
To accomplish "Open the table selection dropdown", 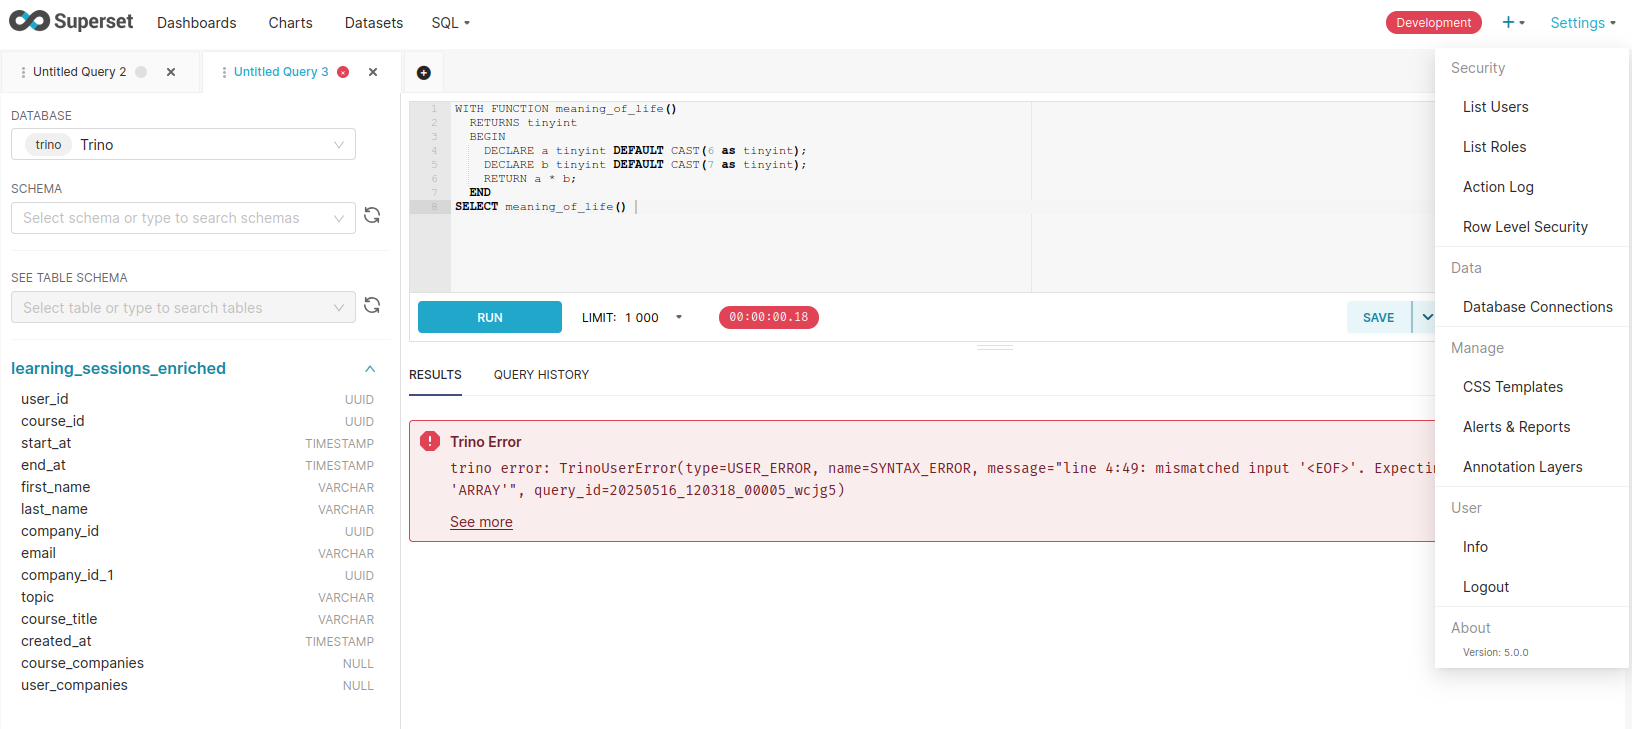I will point(183,307).
